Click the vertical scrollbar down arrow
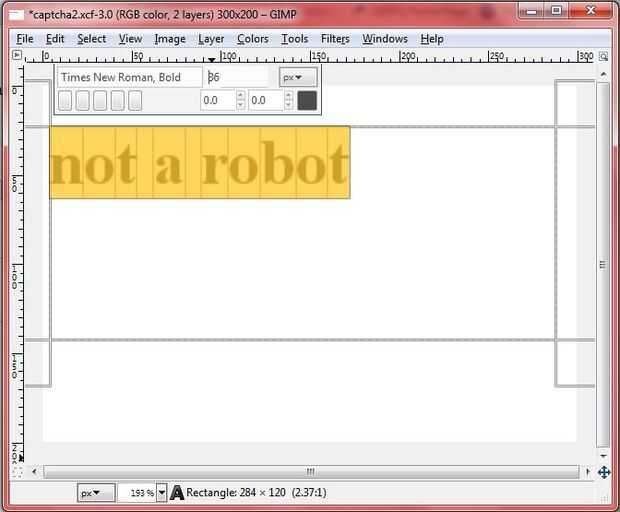 (x=603, y=456)
